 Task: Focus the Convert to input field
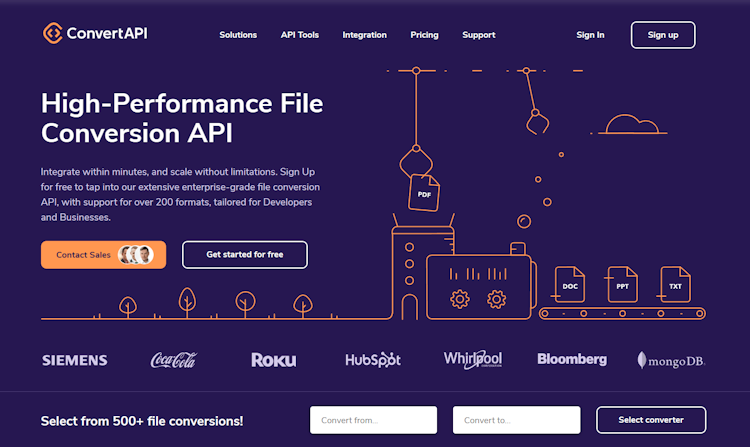pos(517,420)
